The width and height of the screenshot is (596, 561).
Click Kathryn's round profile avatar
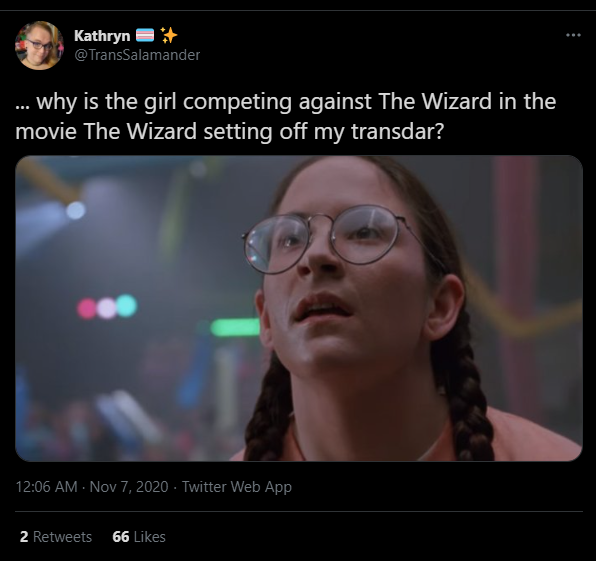(x=39, y=46)
